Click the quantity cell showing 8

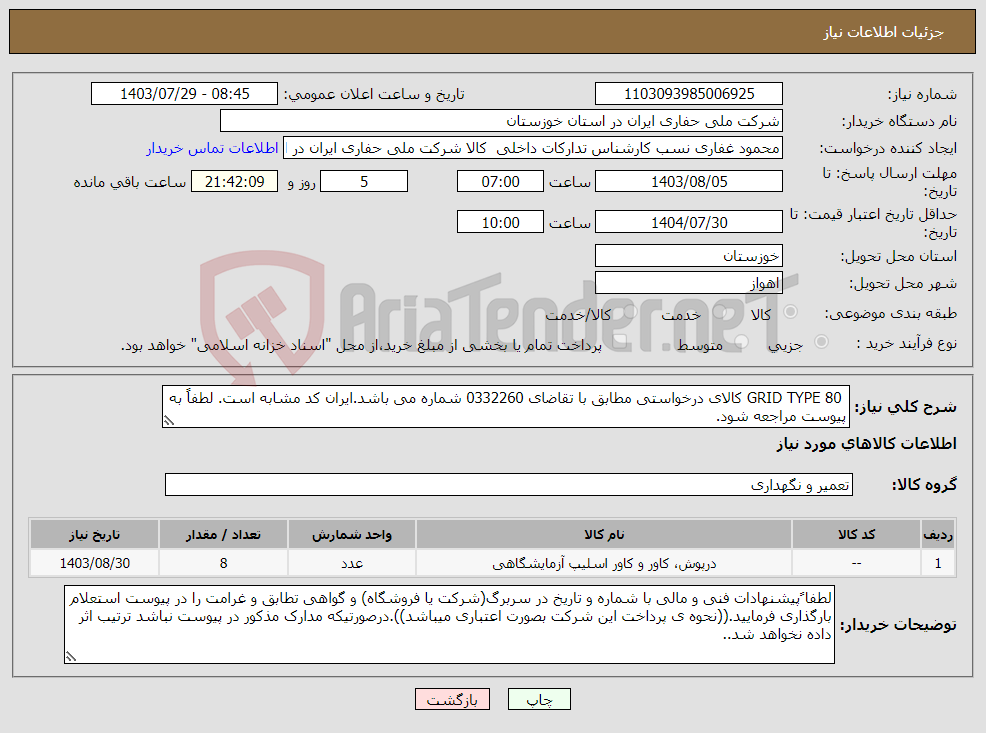pyautogui.click(x=223, y=563)
